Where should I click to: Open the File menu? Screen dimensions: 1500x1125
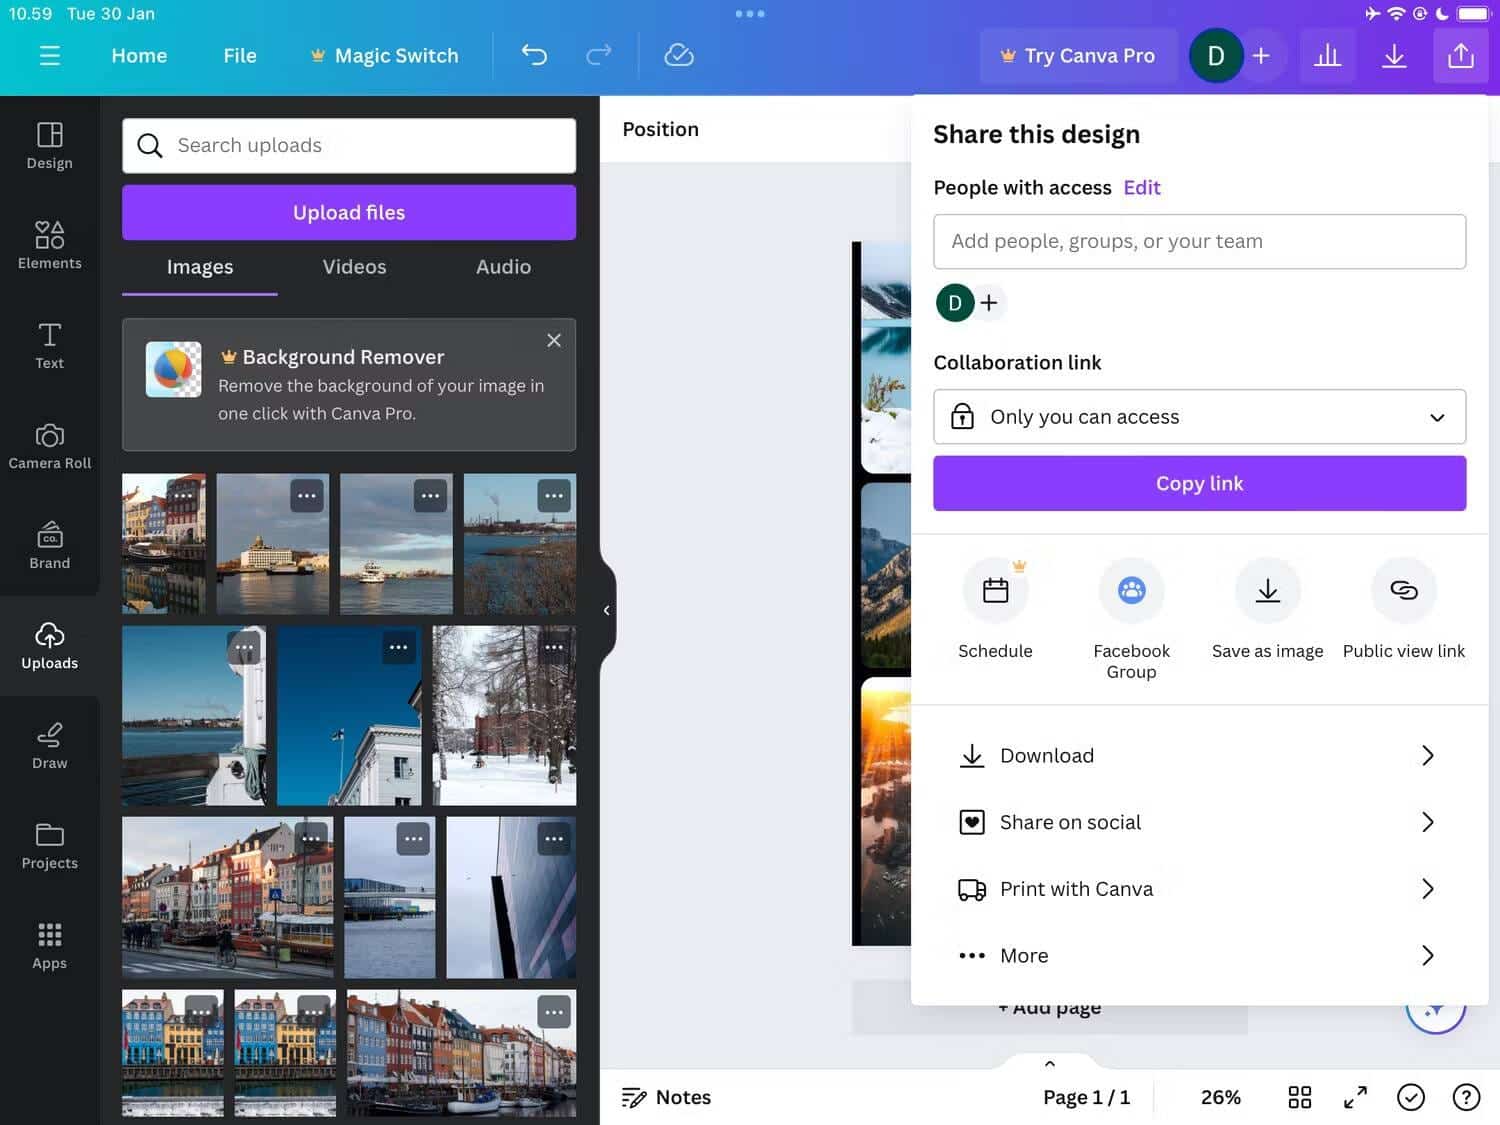(240, 56)
